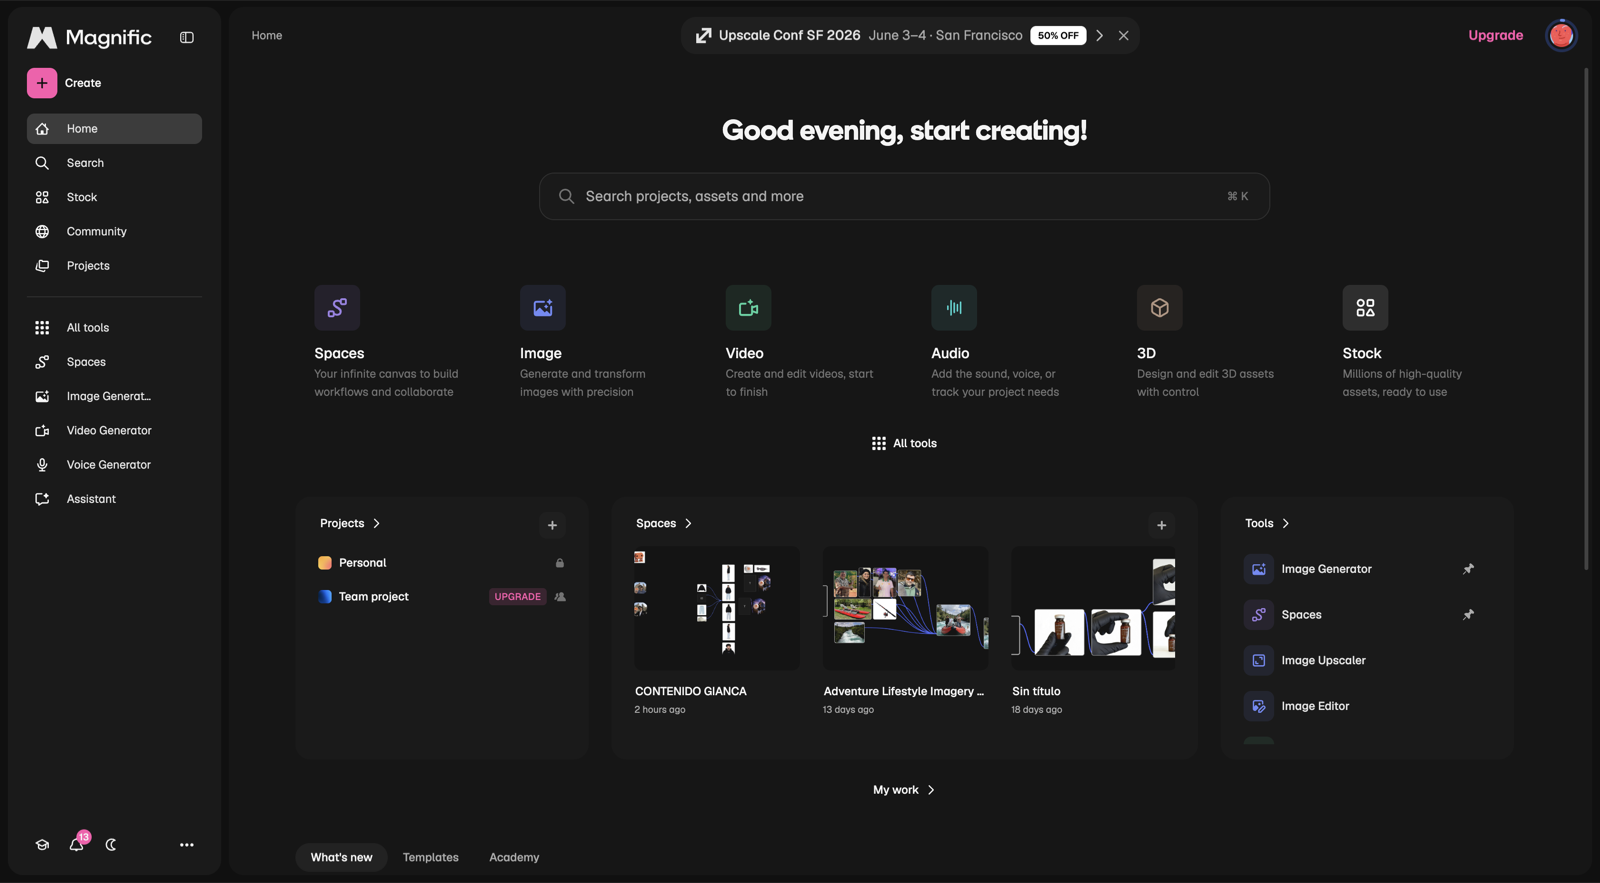Open the Personal project
Screen dimensions: 1600x883
pyautogui.click(x=441, y=563)
